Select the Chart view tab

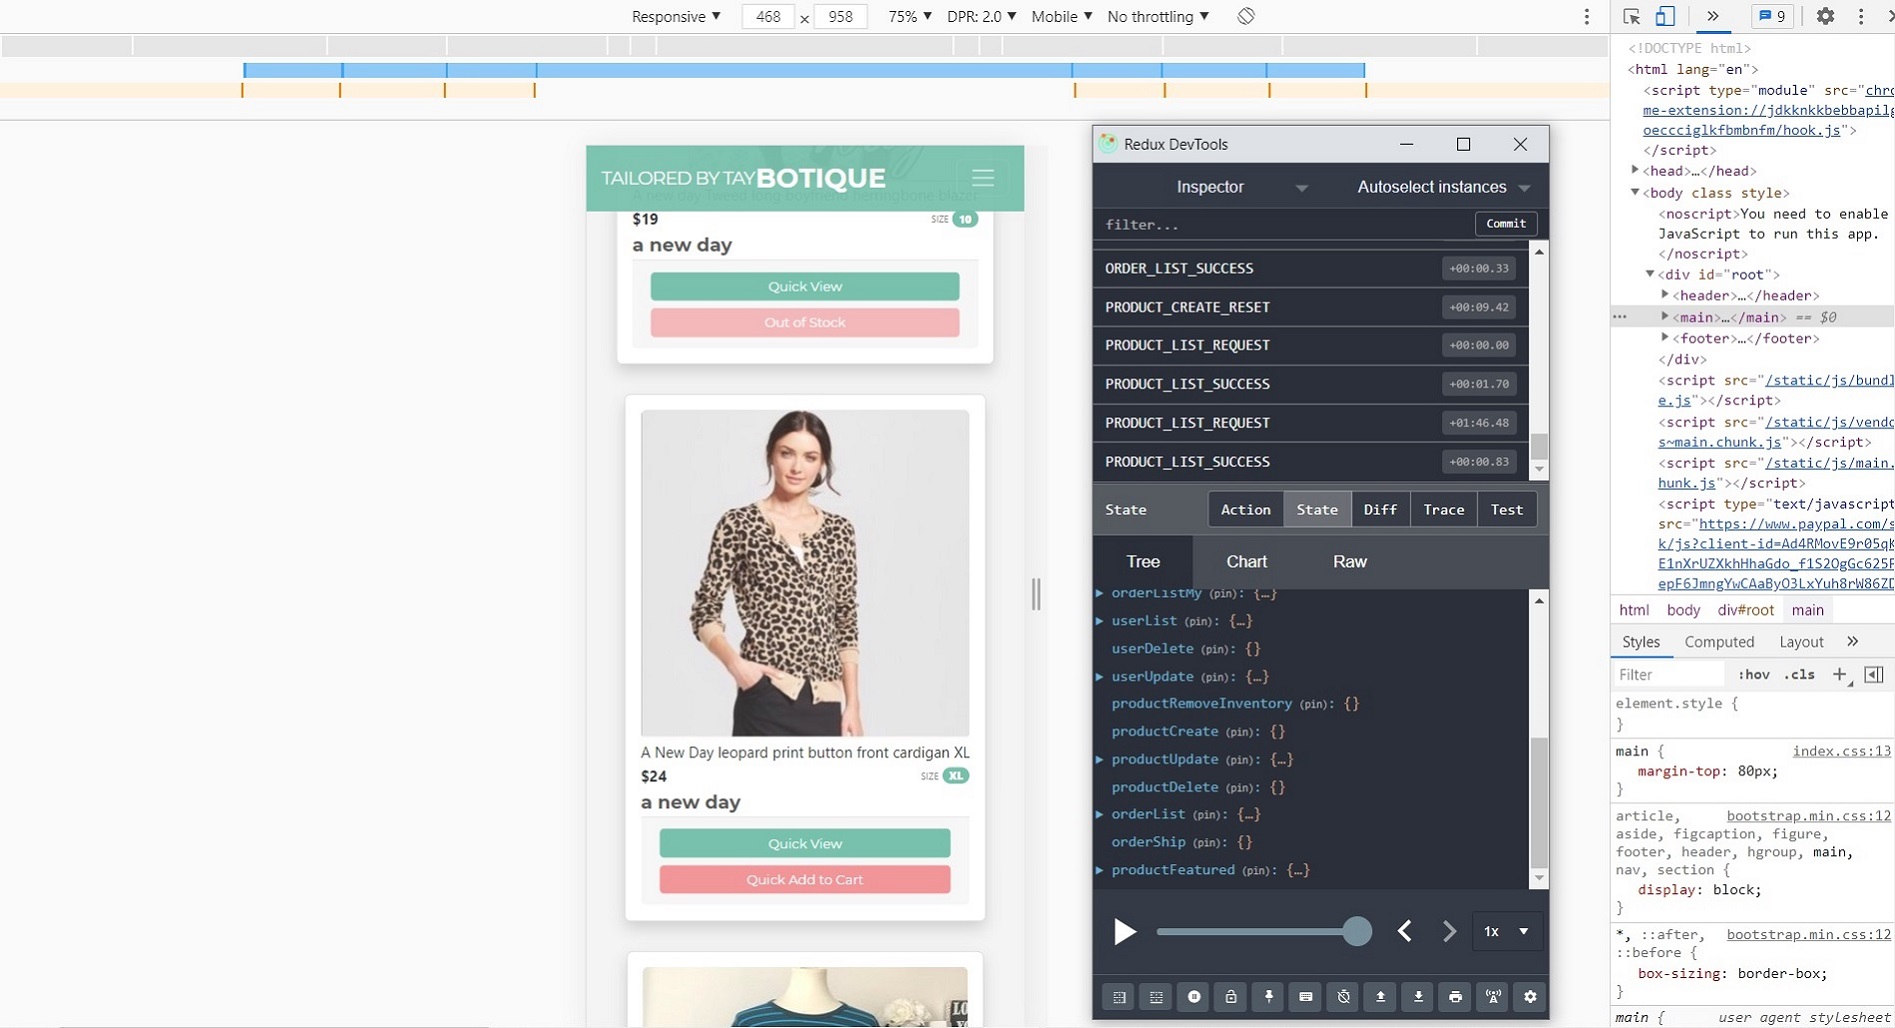[x=1247, y=562]
